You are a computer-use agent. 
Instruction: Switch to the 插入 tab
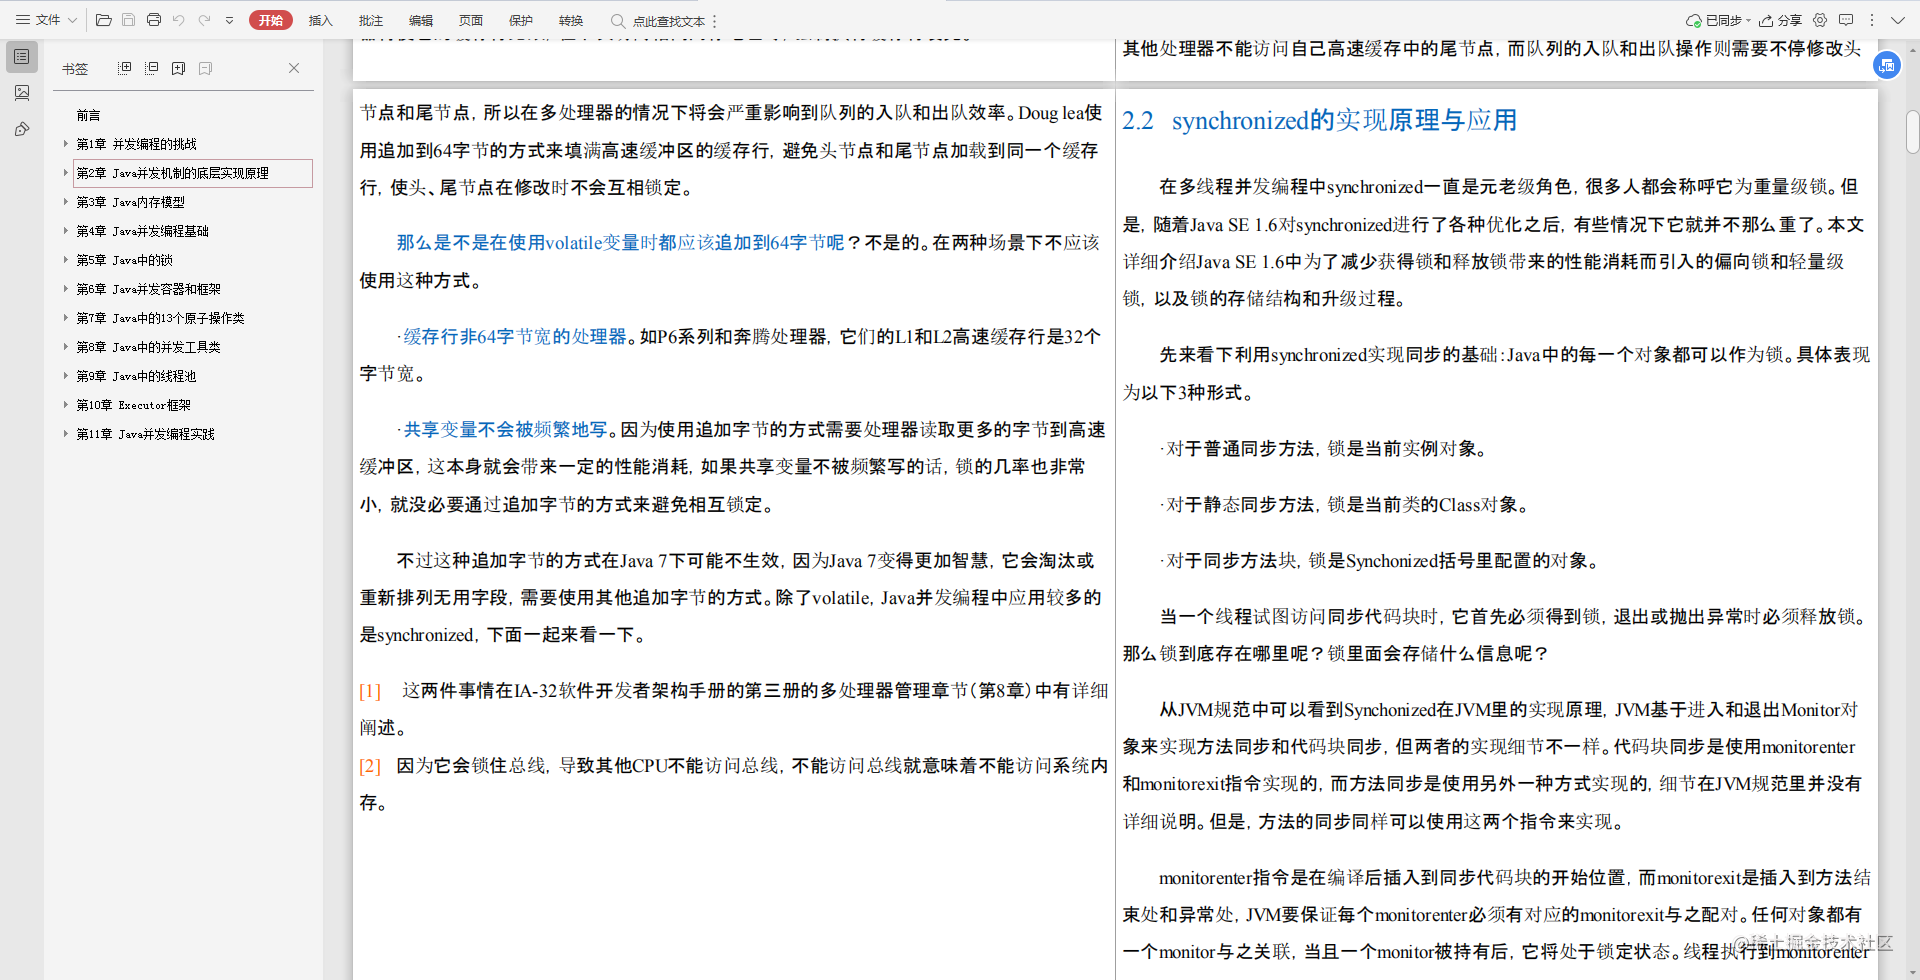coord(320,20)
